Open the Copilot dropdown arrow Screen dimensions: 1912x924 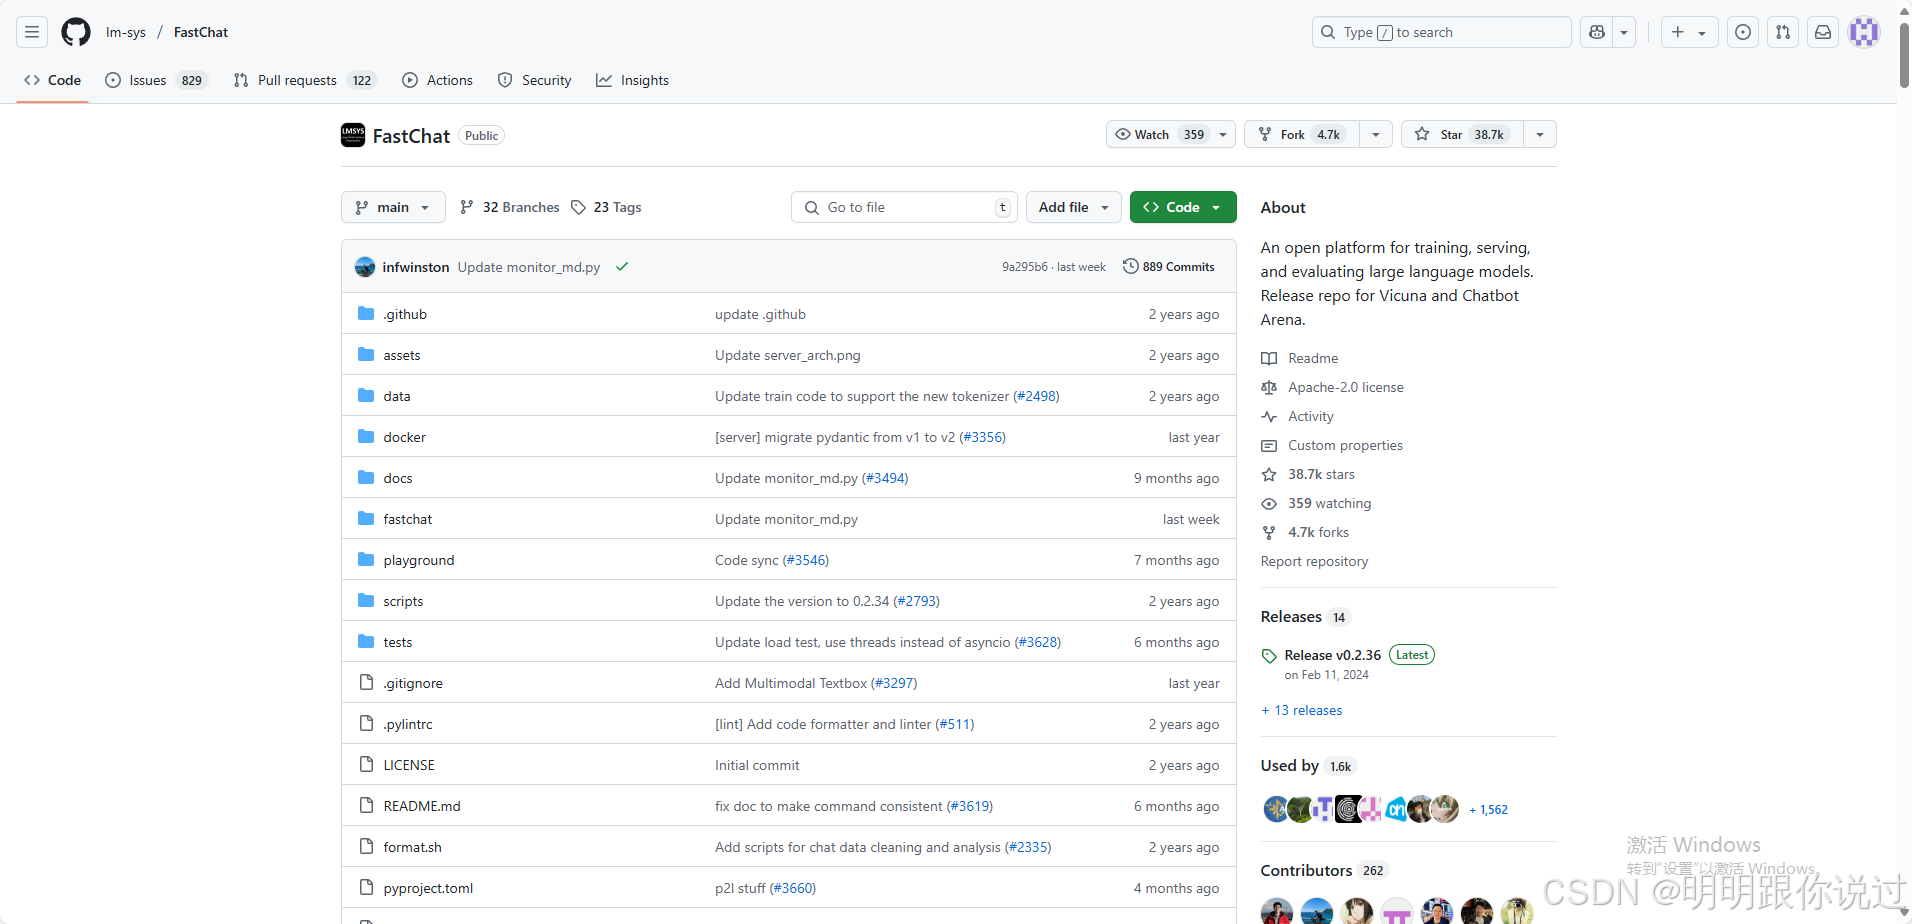point(1624,32)
